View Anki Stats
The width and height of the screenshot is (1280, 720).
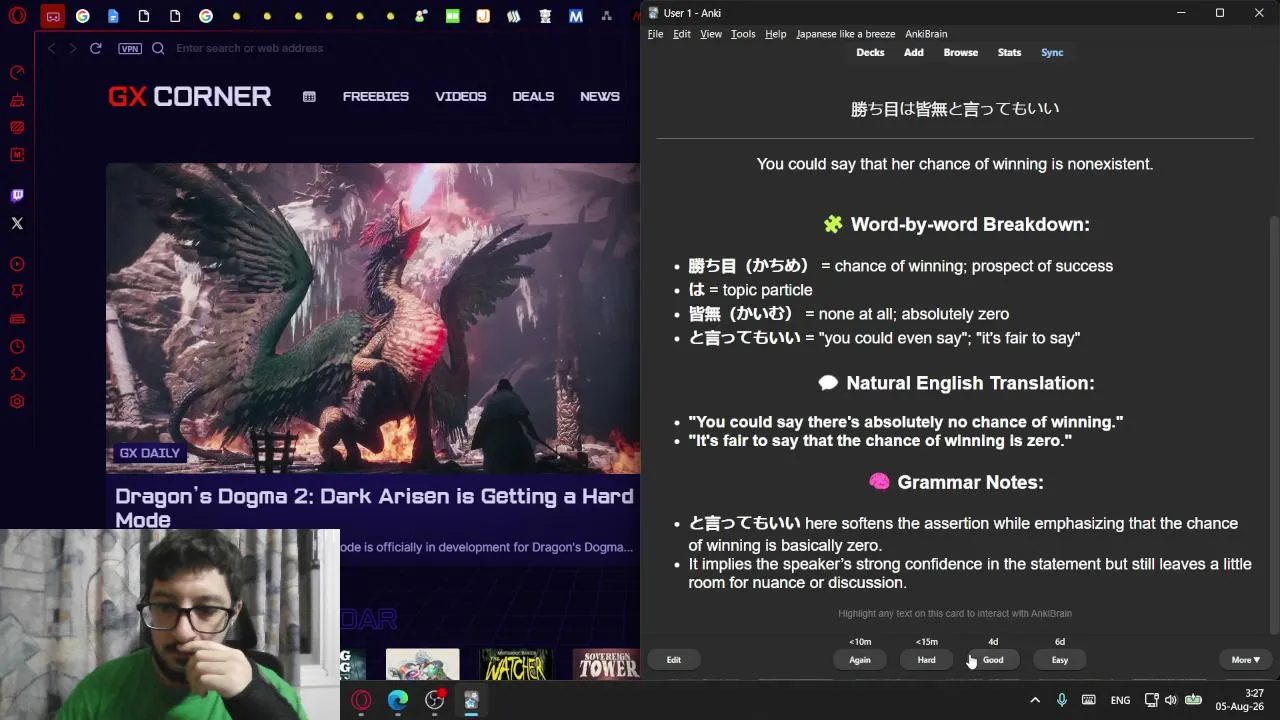(1010, 53)
